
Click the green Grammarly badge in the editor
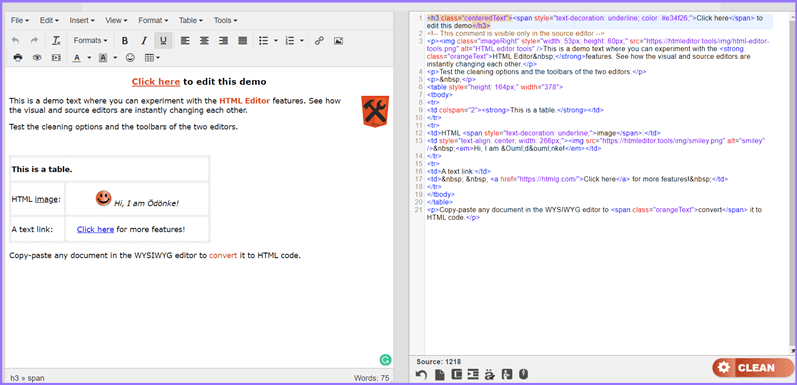coord(385,360)
